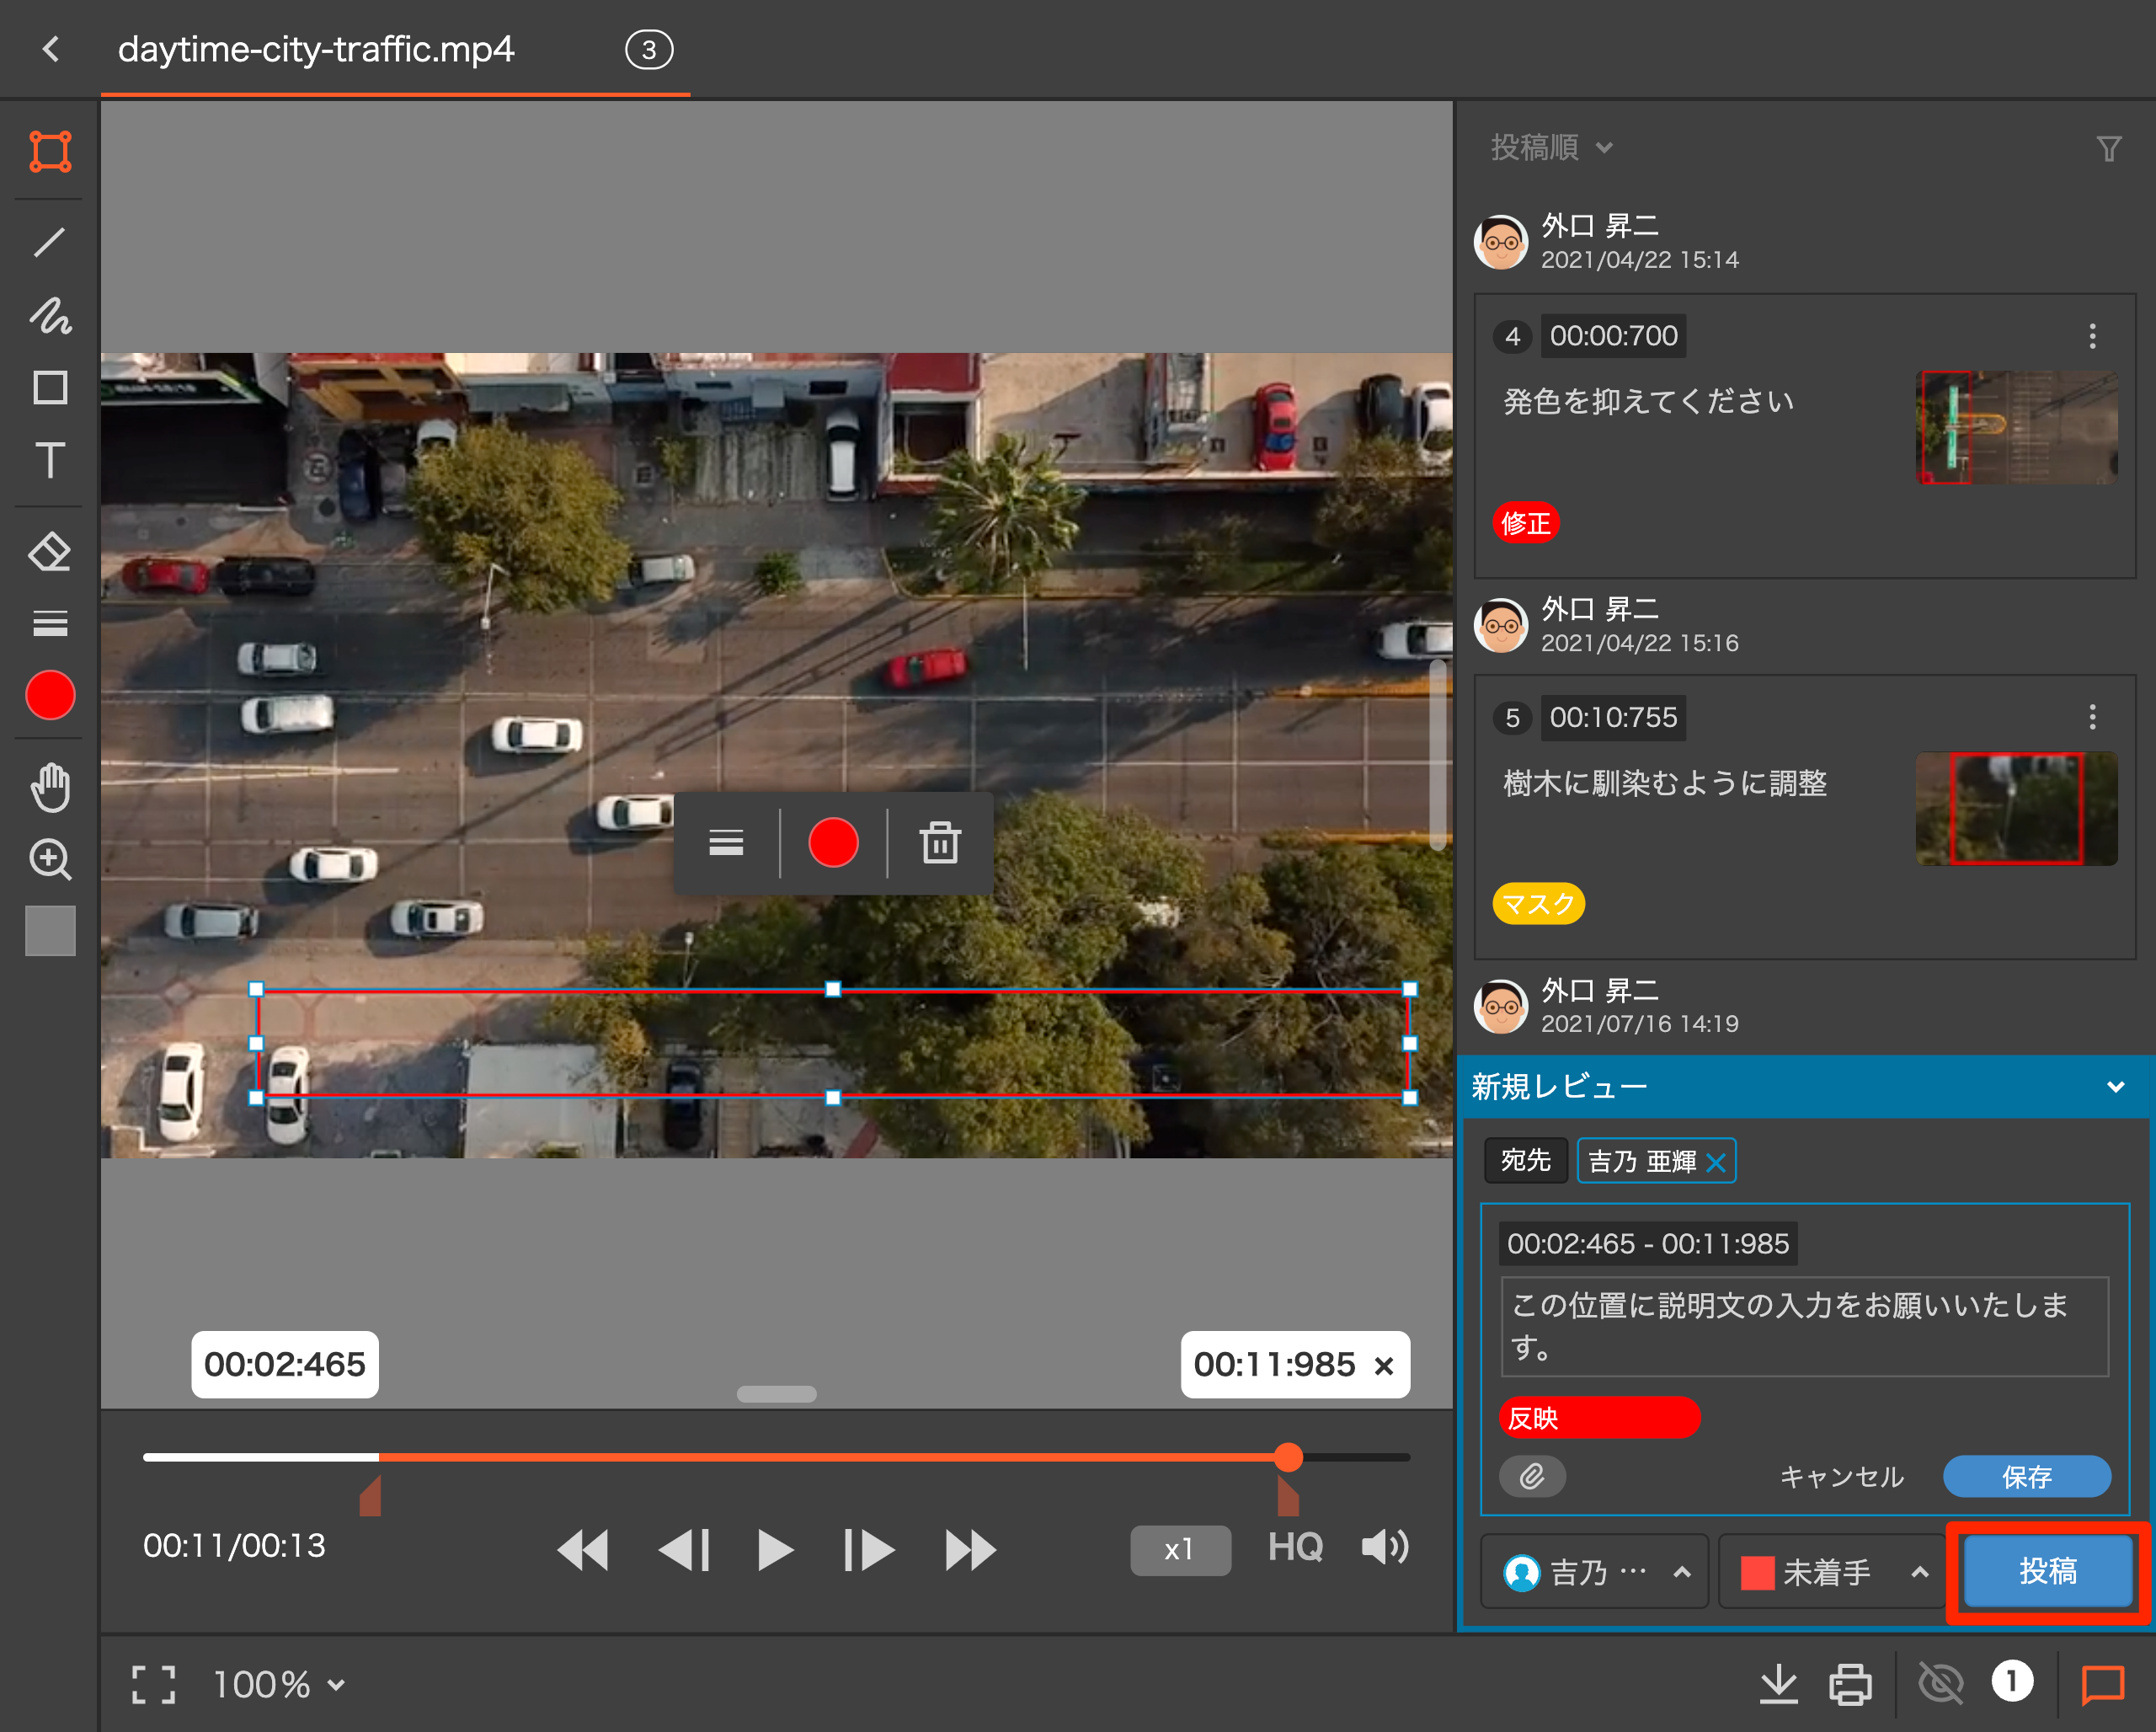Jump to timestamp 00:00:700
This screenshot has height=1732, width=2156.
(1613, 336)
